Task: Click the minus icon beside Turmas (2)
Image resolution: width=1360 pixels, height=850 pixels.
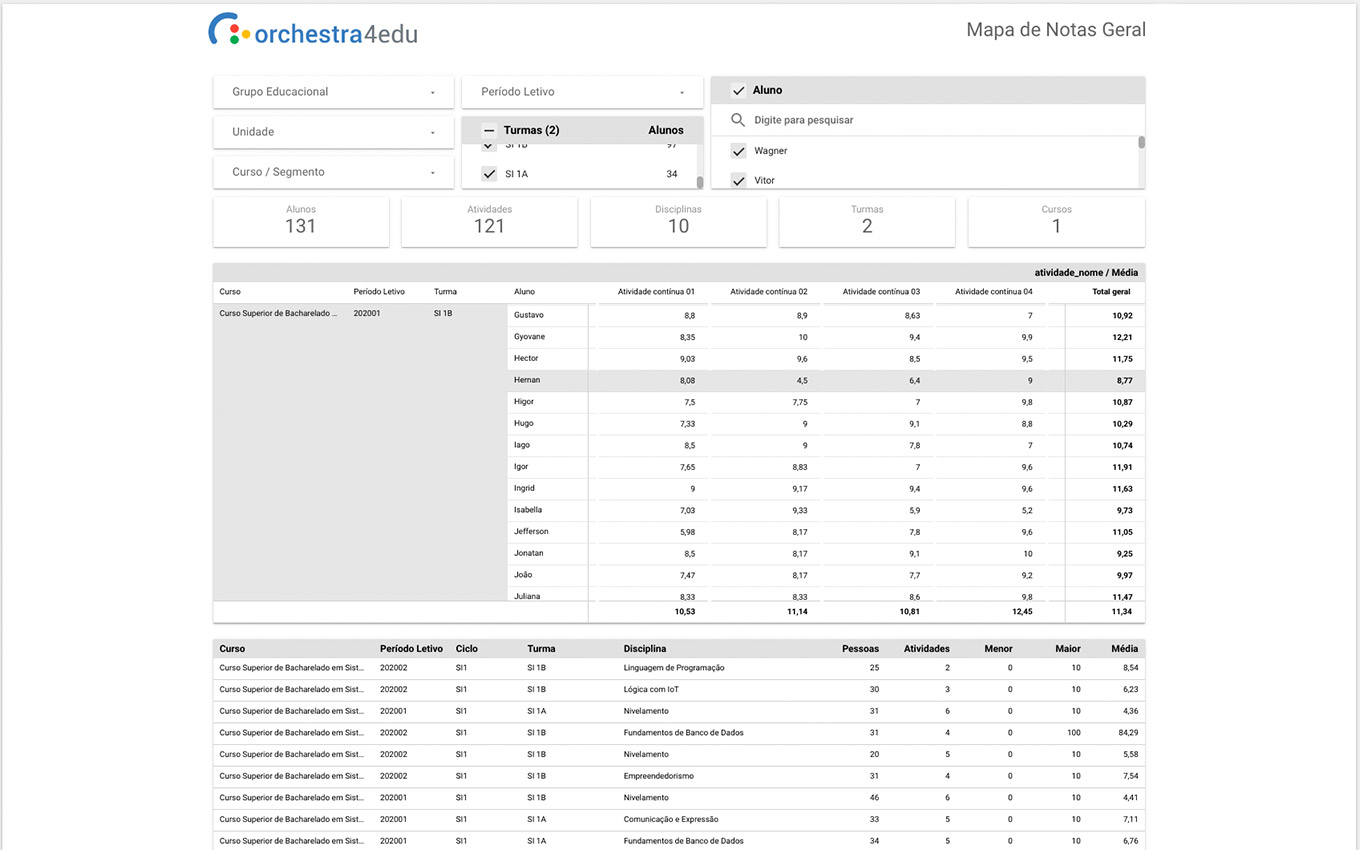Action: (489, 130)
